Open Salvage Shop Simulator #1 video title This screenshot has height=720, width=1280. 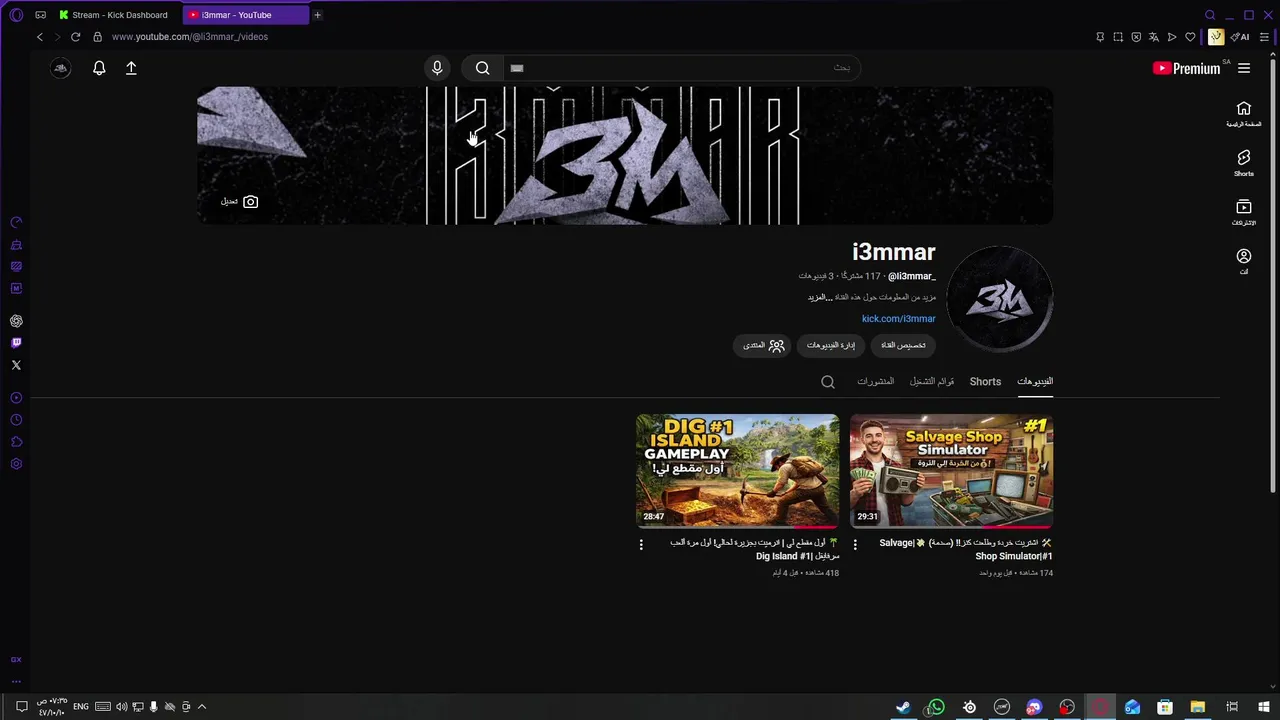pyautogui.click(x=965, y=549)
